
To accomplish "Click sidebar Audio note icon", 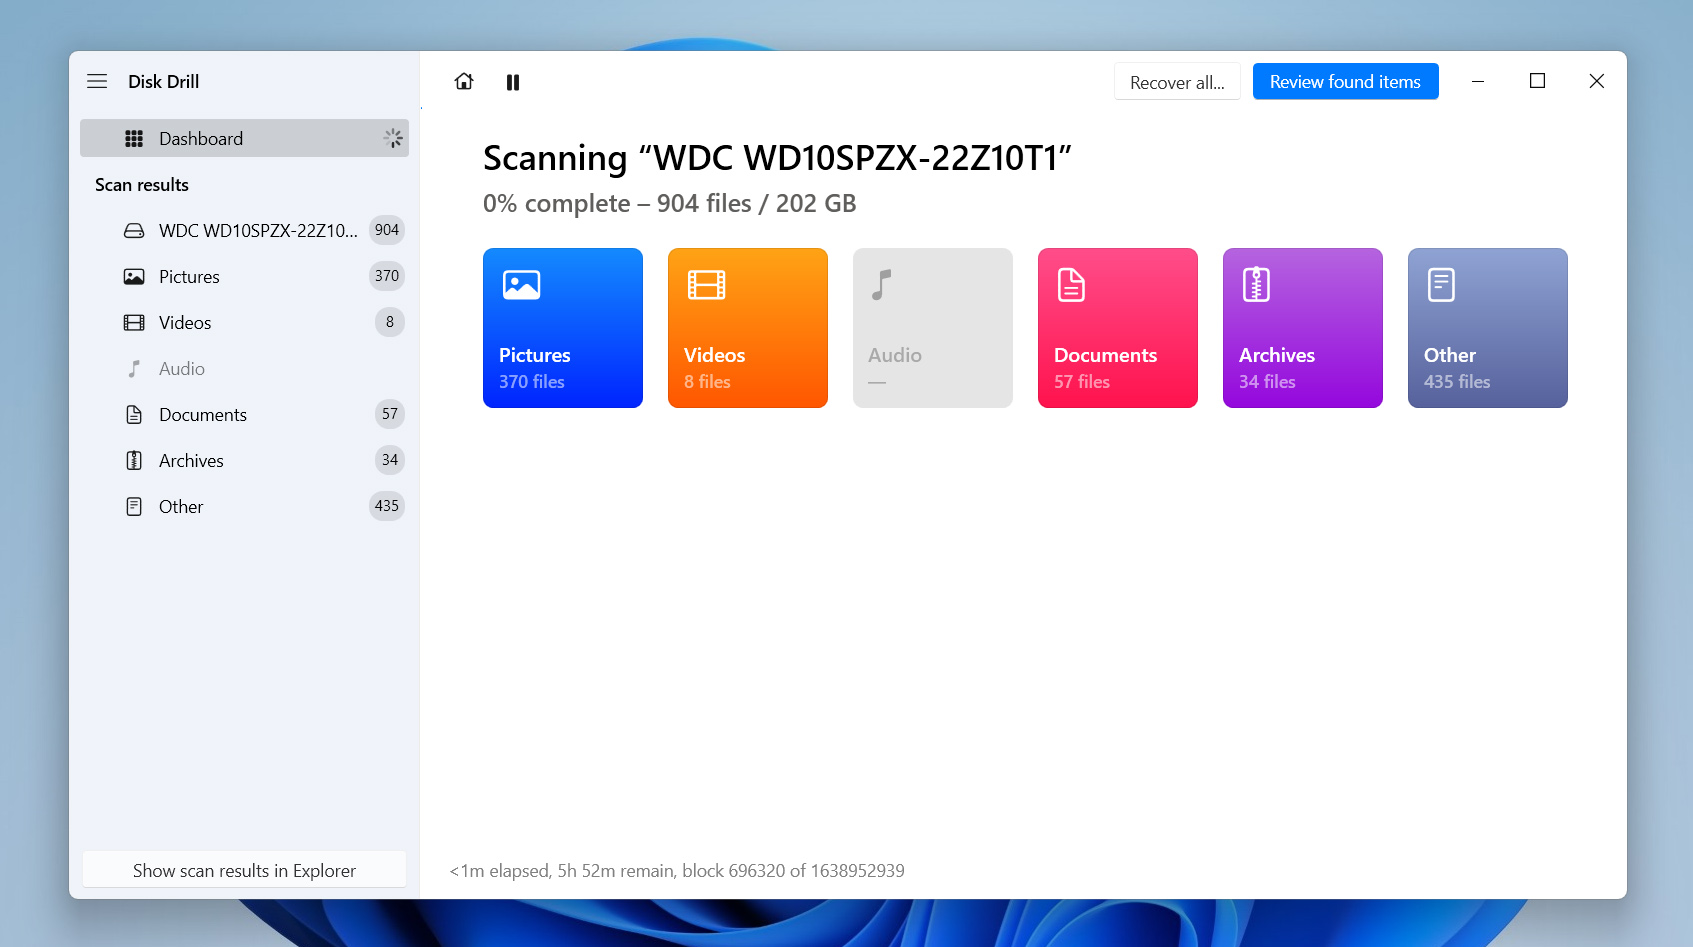I will click(134, 368).
